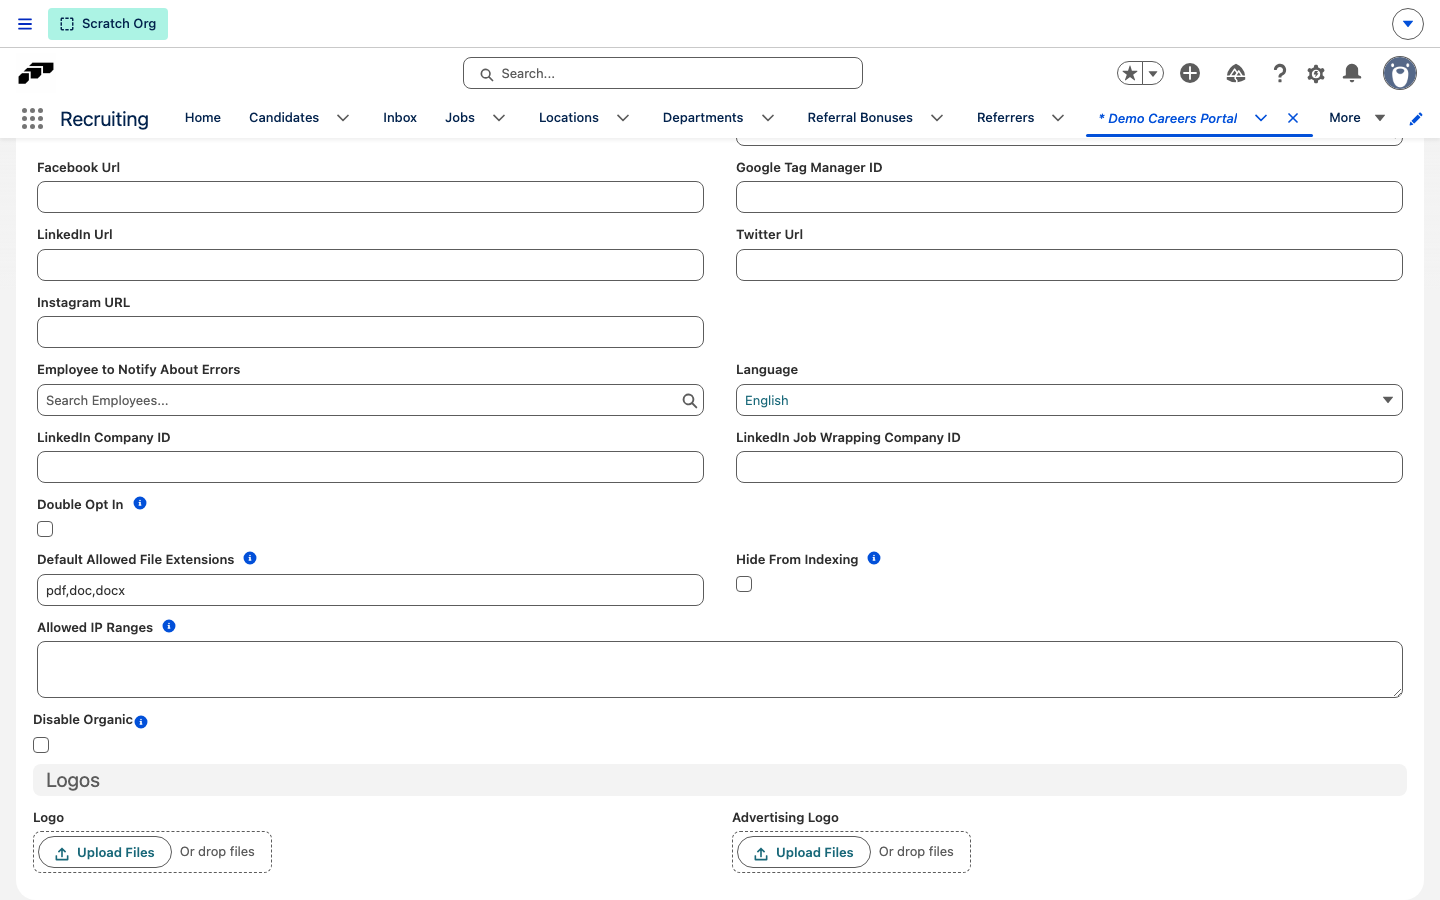Click the Facebook Url field
The width and height of the screenshot is (1440, 900).
click(370, 197)
